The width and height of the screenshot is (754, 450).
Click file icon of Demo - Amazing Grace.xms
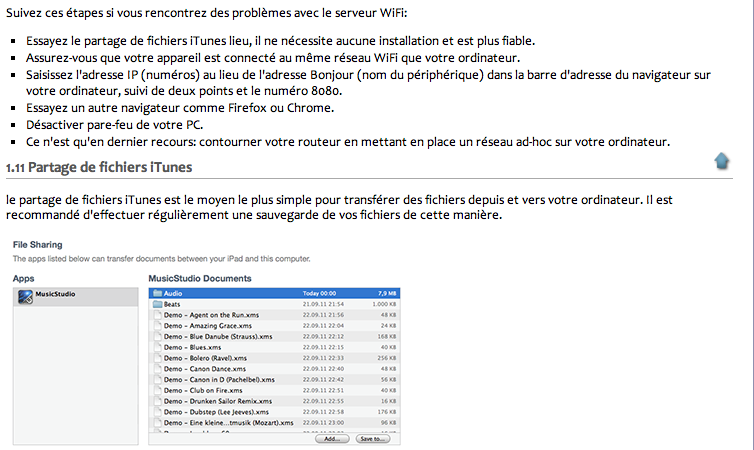pyautogui.click(x=157, y=325)
